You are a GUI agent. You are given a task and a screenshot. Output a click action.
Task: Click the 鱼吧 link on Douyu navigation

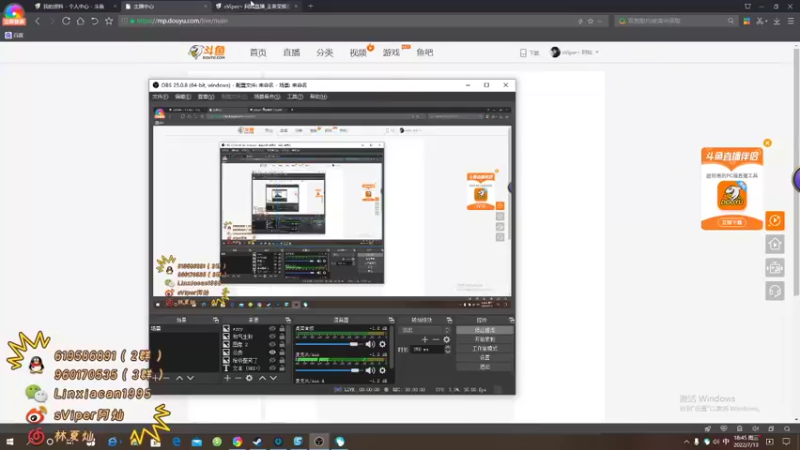point(424,52)
